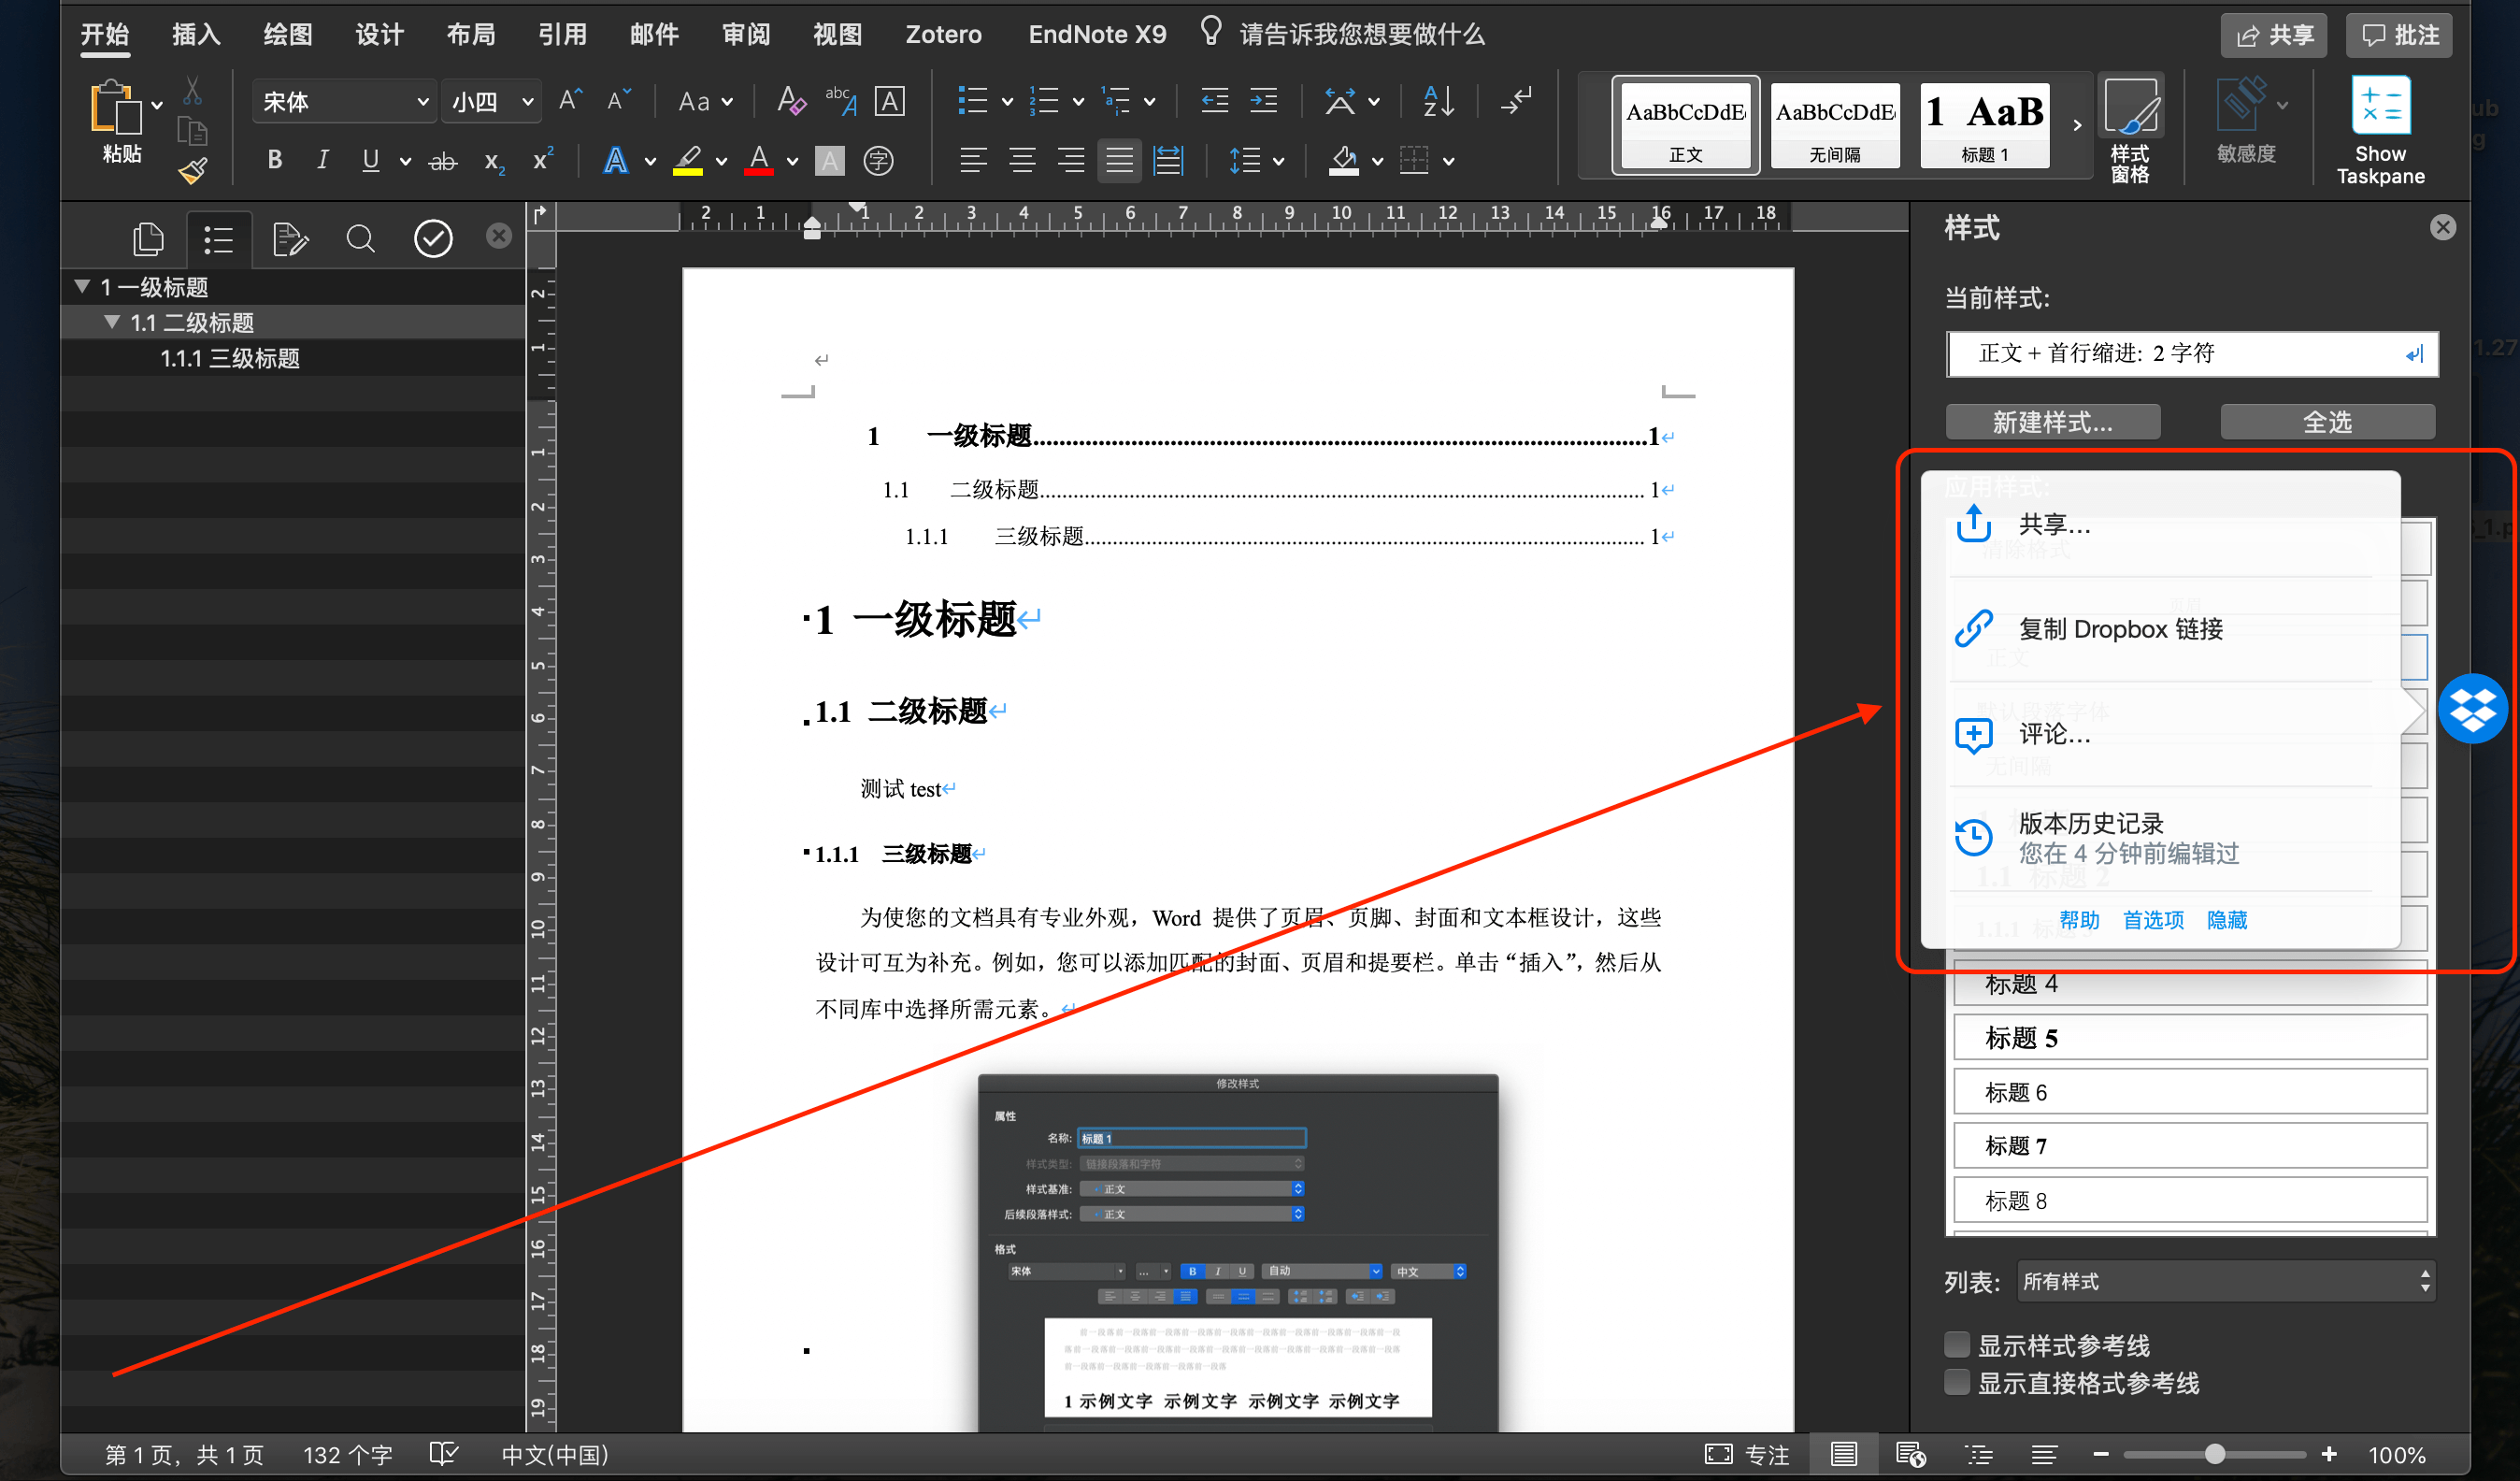The image size is (2520, 1481).
Task: Choose 复制 Dropbox 链接 in the popup
Action: point(2160,629)
